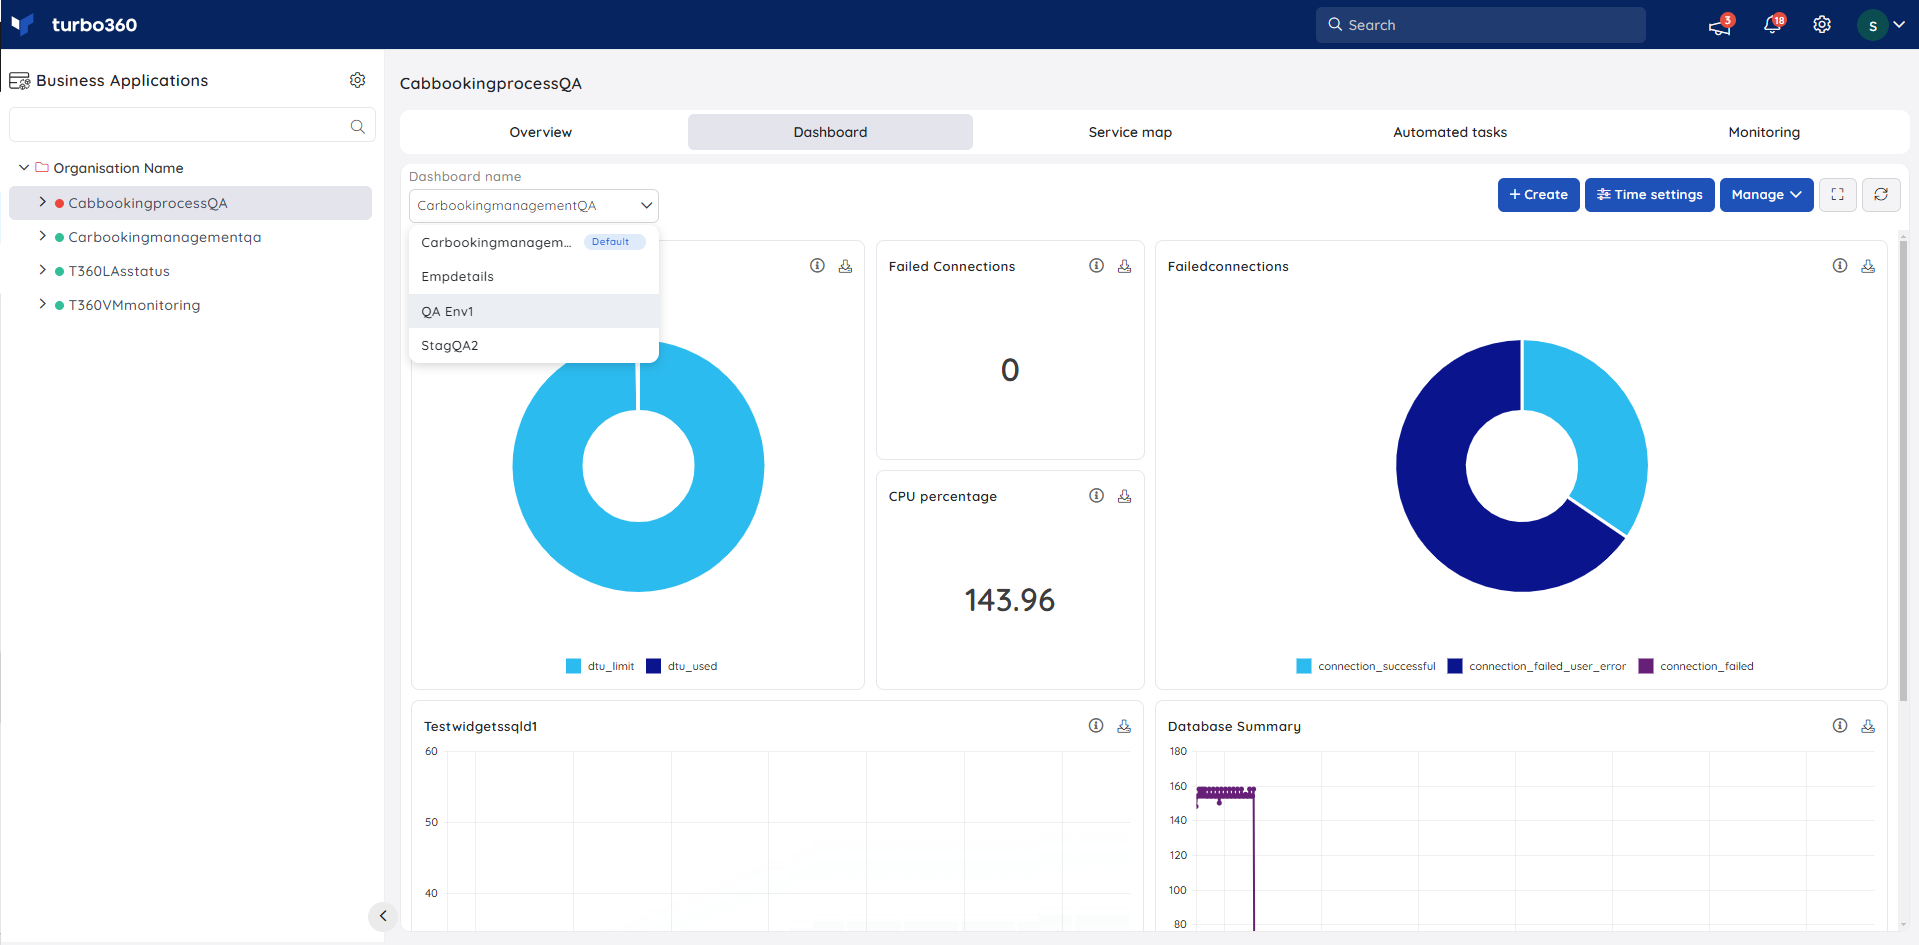This screenshot has height=945, width=1919.
Task: Select T360LAsstatus in the tree
Action: (x=119, y=271)
